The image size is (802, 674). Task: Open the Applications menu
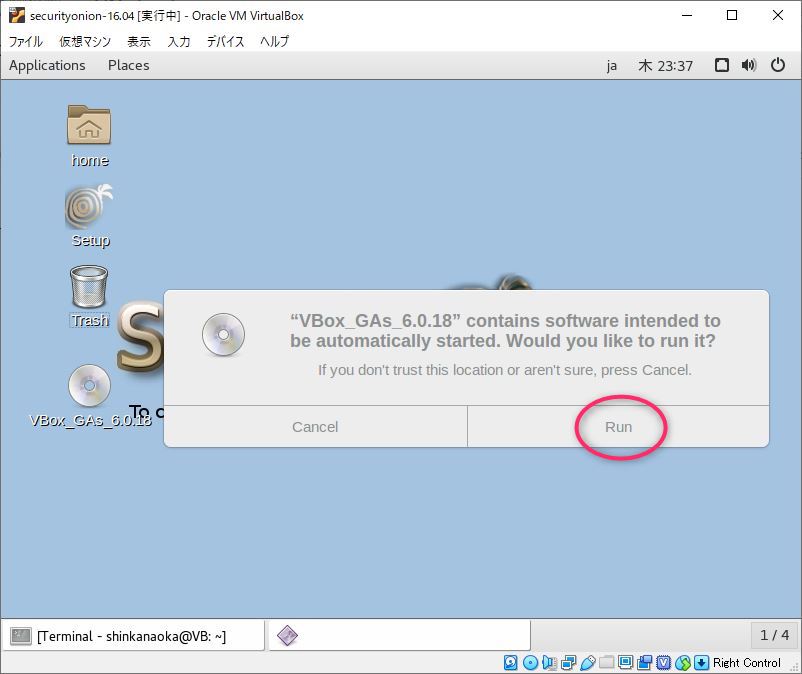point(47,65)
